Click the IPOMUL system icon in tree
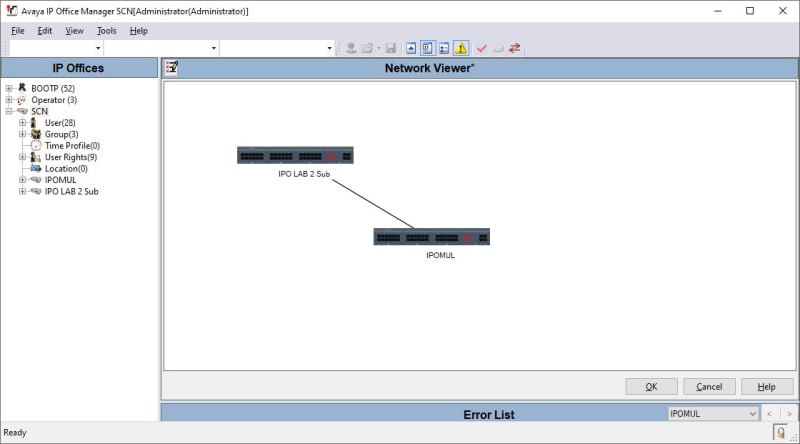Image resolution: width=800 pixels, height=444 pixels. tap(36, 180)
